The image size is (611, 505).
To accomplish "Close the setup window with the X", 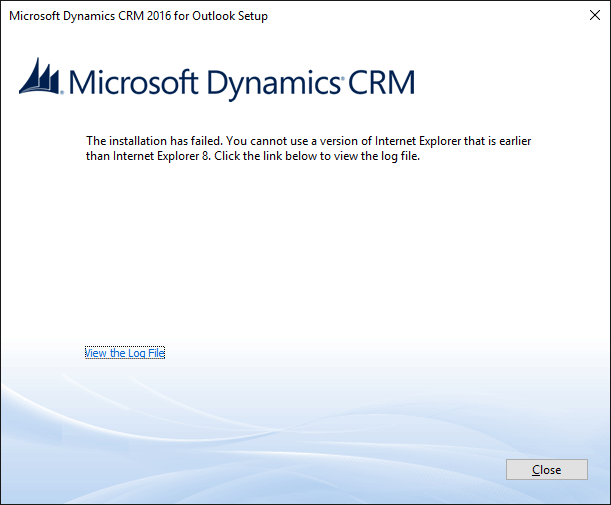I will (x=587, y=16).
